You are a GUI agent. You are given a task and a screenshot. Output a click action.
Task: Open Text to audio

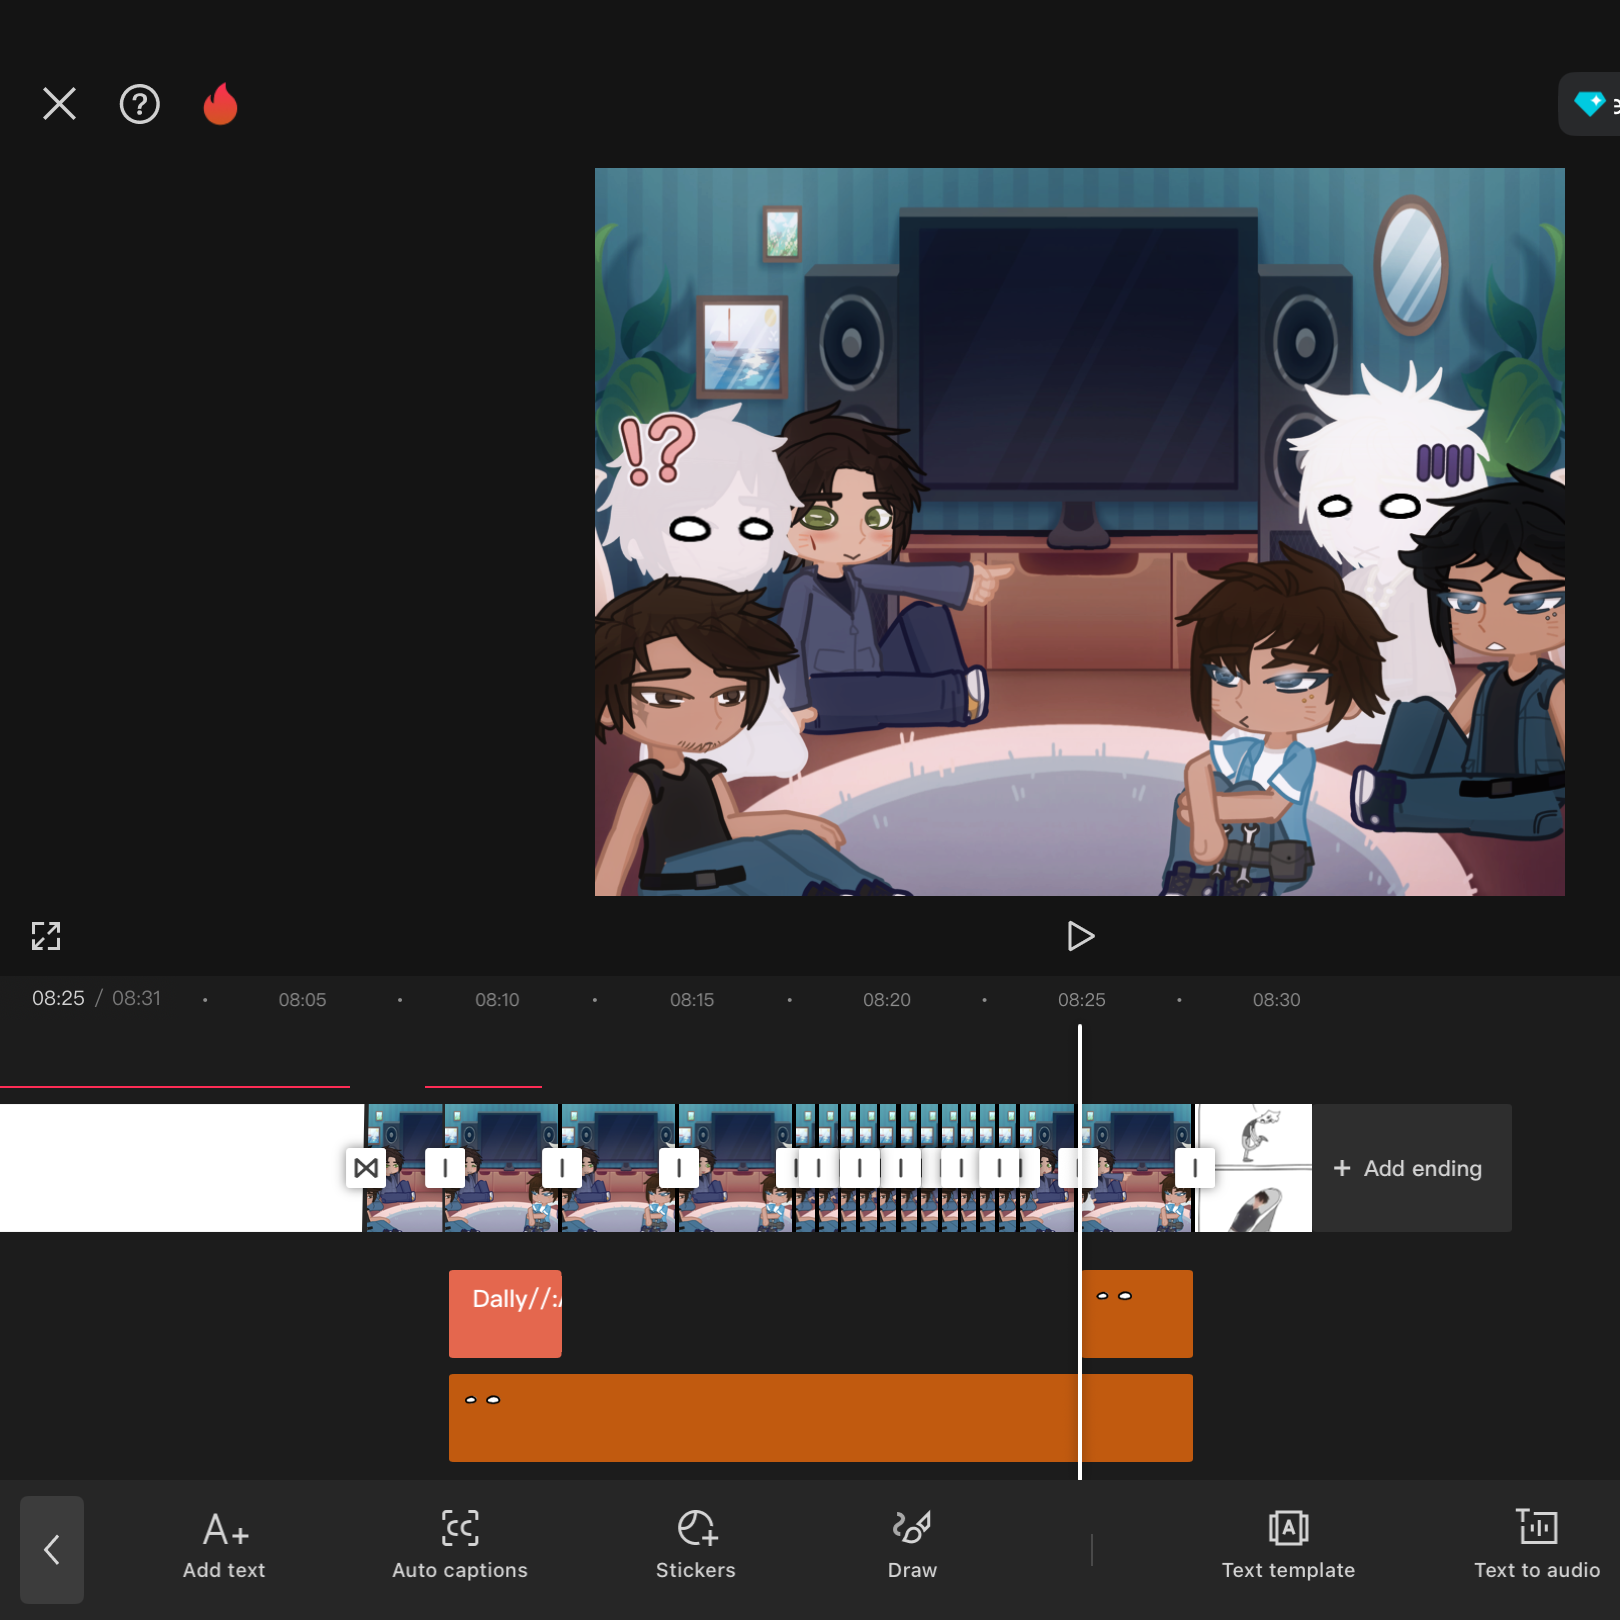[1537, 1545]
